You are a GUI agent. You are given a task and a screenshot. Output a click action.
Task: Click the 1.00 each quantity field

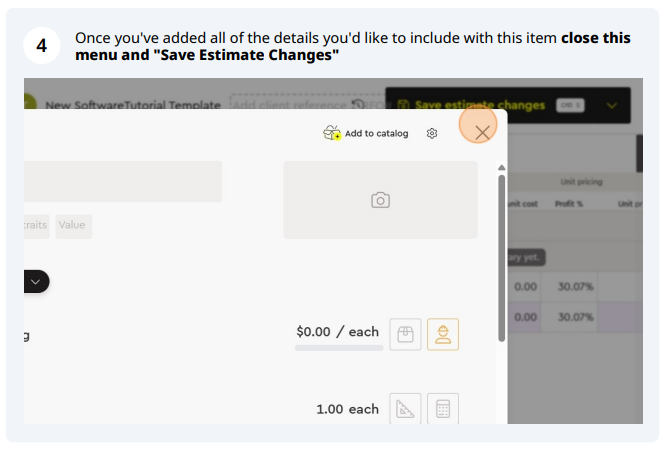coord(348,409)
